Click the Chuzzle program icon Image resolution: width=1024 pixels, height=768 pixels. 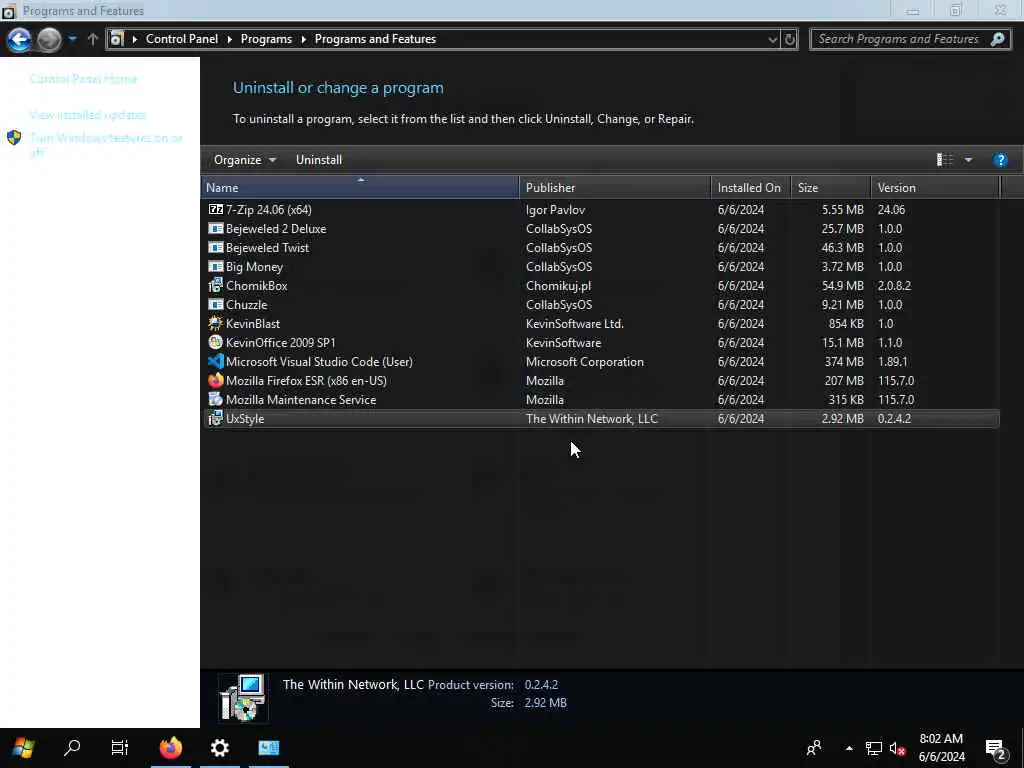click(216, 304)
